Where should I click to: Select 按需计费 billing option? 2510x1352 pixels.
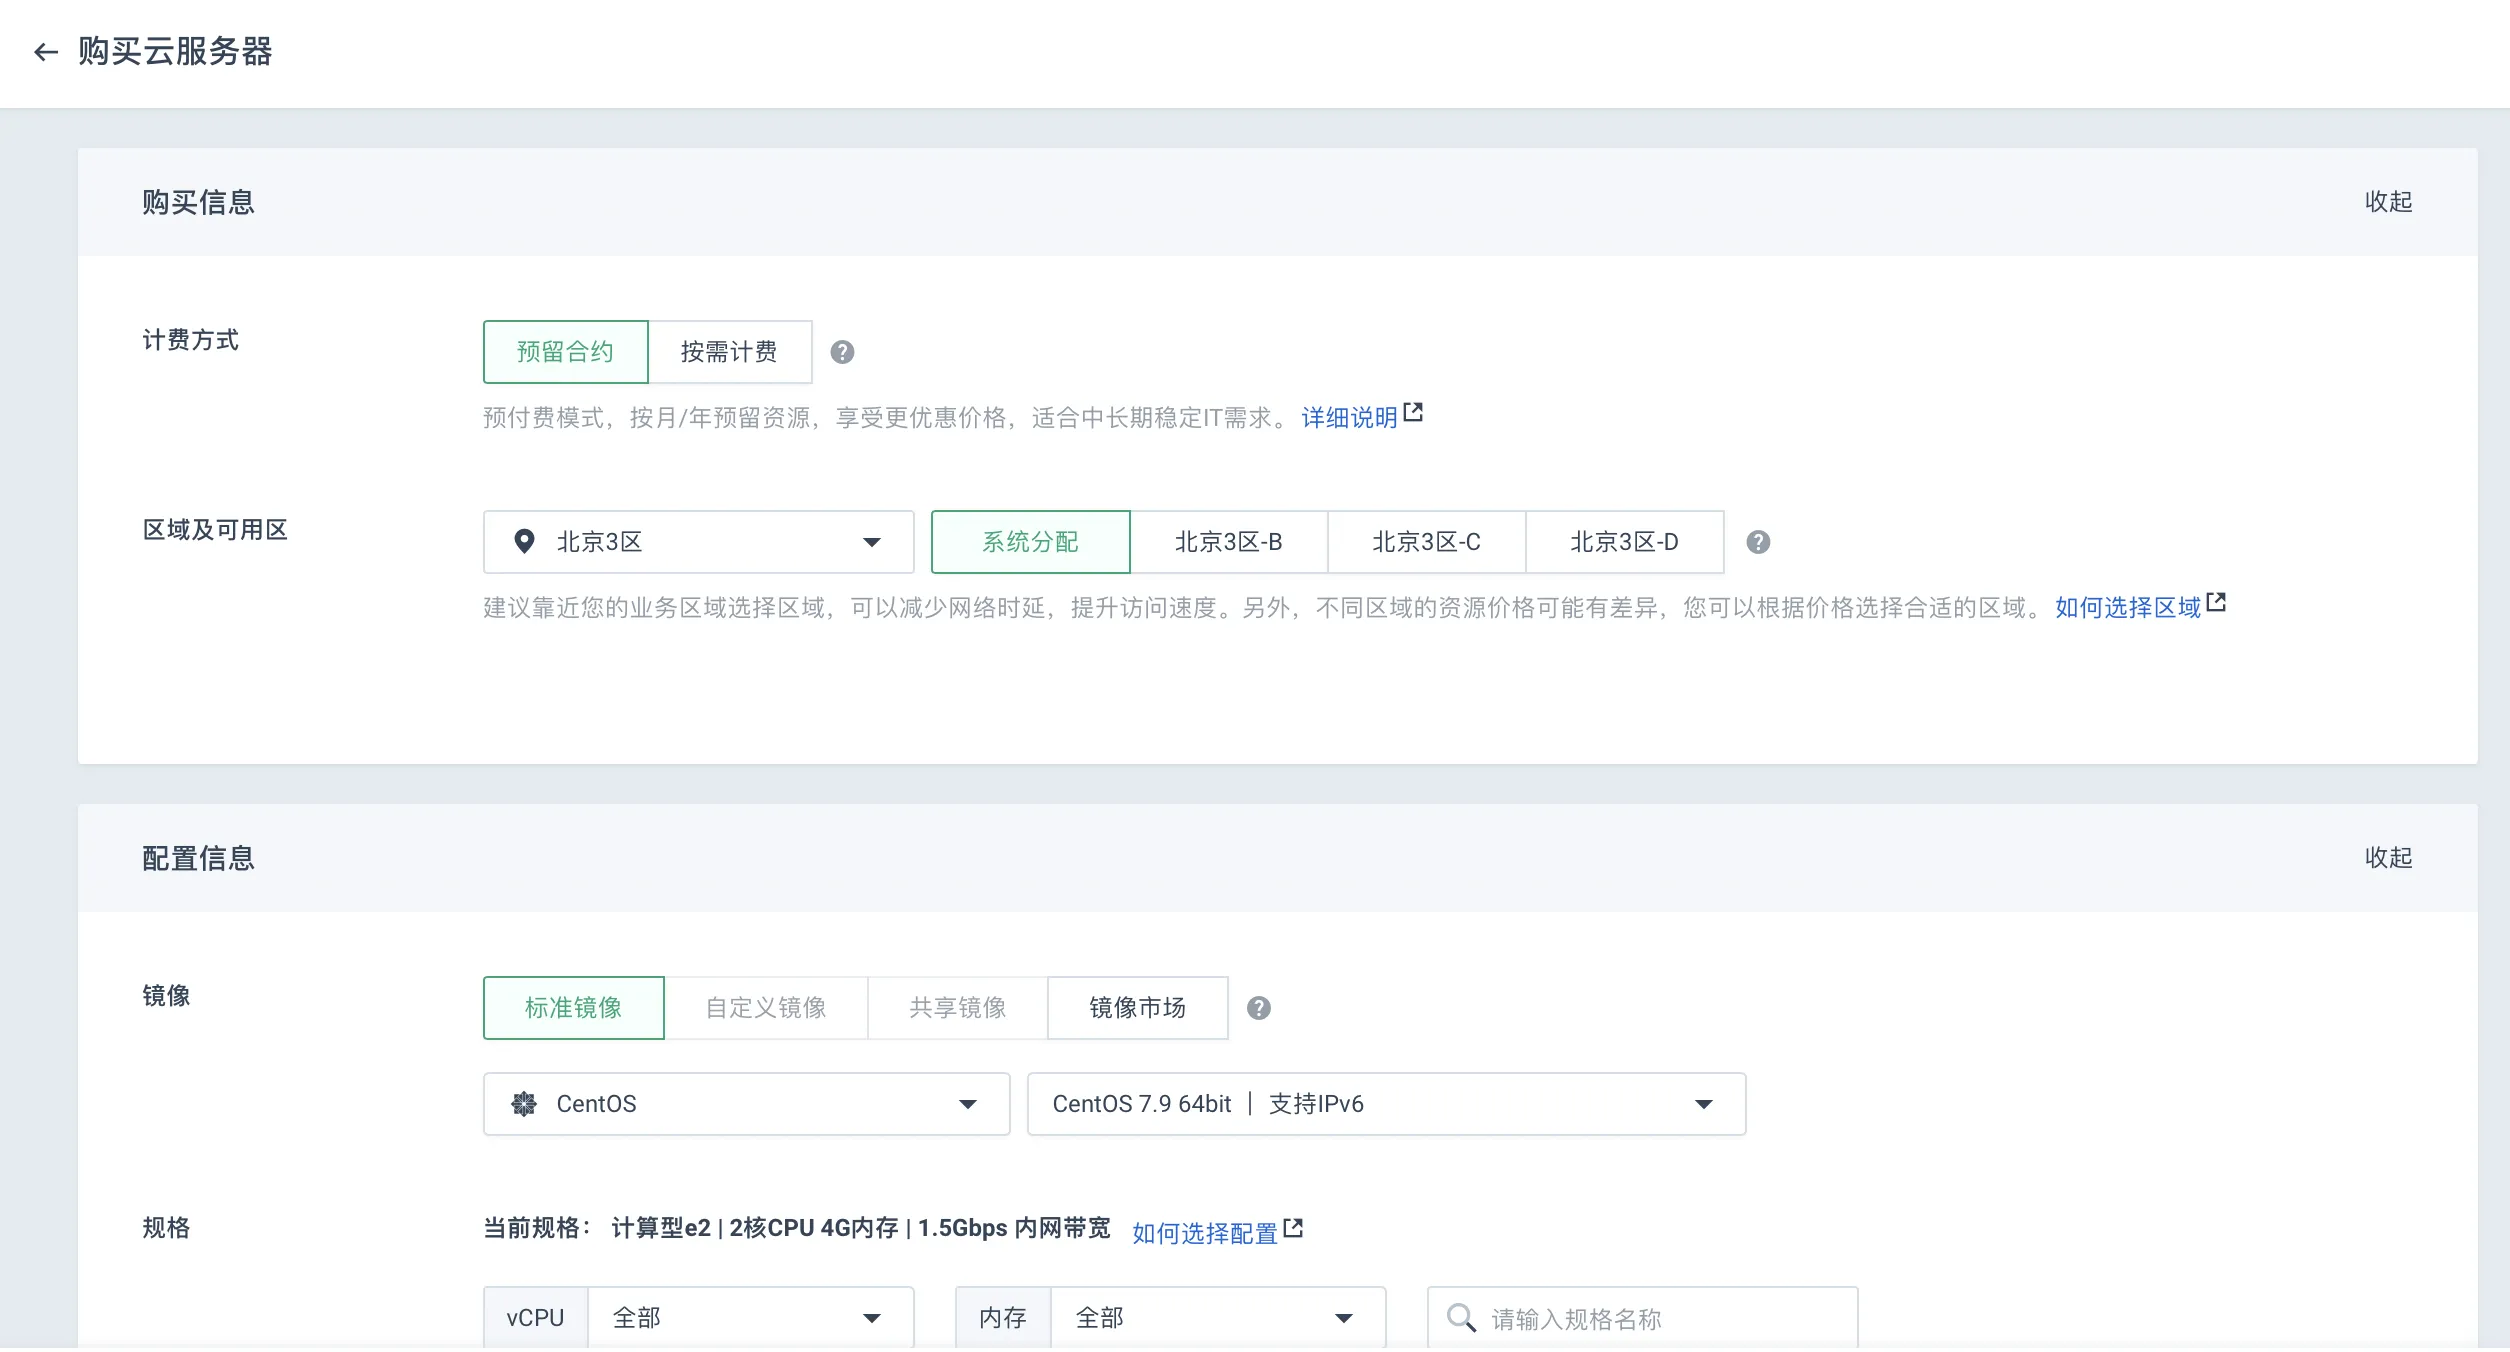click(x=729, y=352)
